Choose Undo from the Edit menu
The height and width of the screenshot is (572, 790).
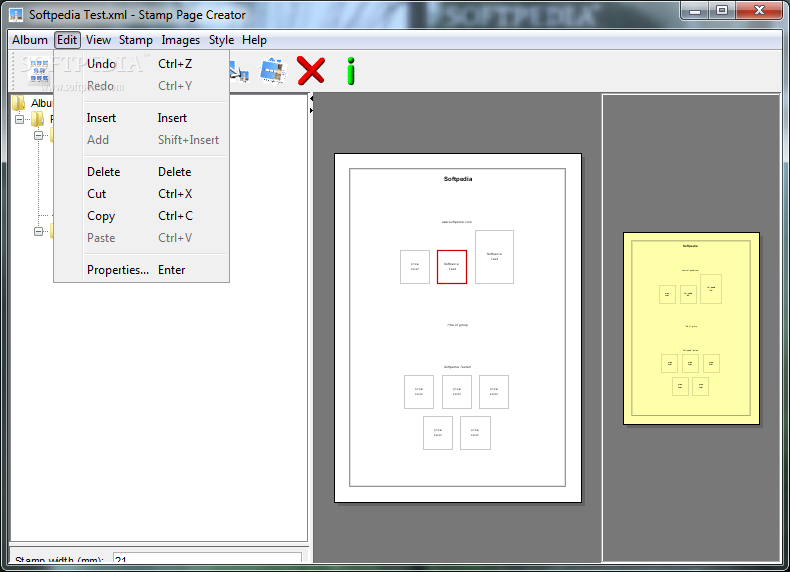[x=142, y=64]
